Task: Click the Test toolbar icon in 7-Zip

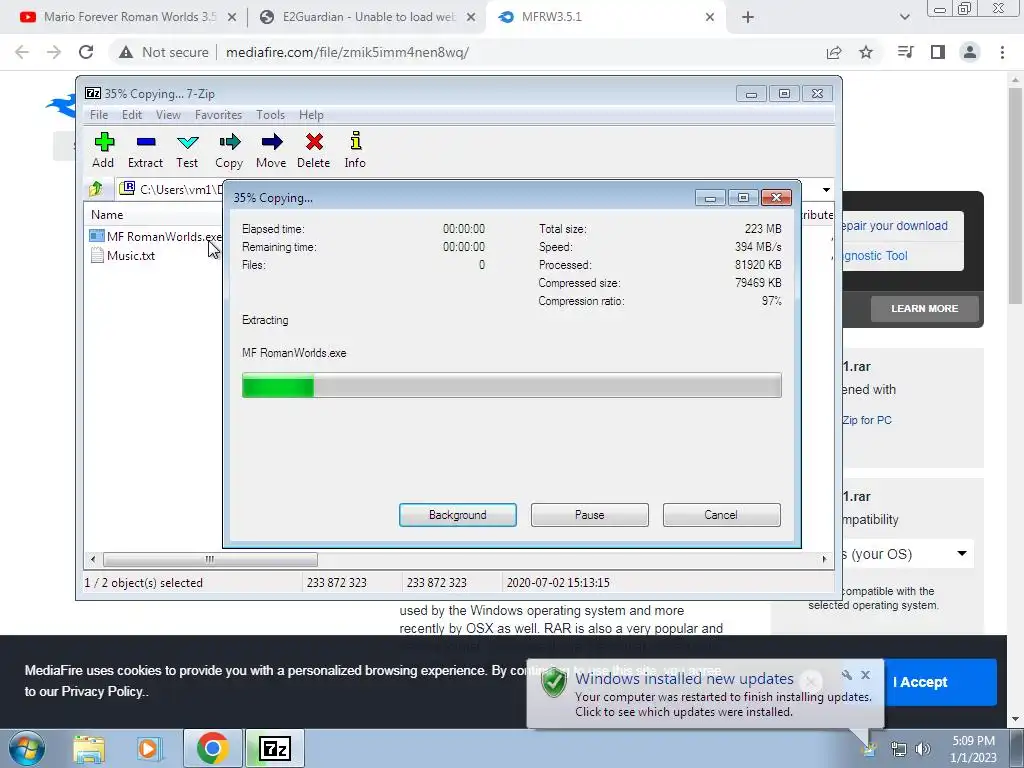Action: [x=187, y=150]
